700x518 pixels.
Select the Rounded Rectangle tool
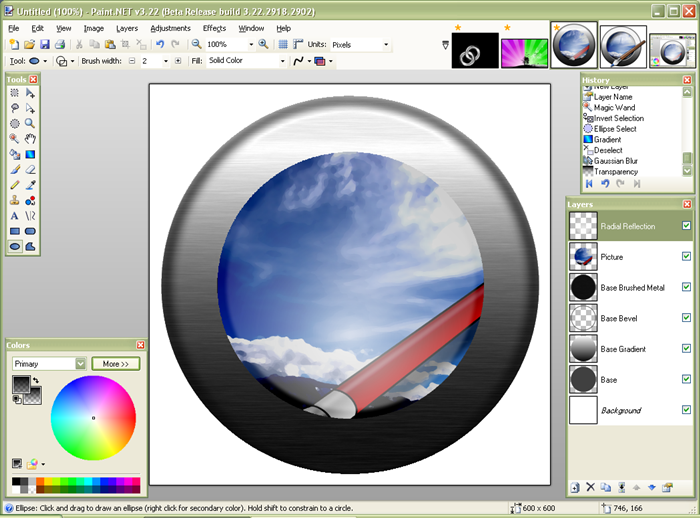pyautogui.click(x=30, y=231)
